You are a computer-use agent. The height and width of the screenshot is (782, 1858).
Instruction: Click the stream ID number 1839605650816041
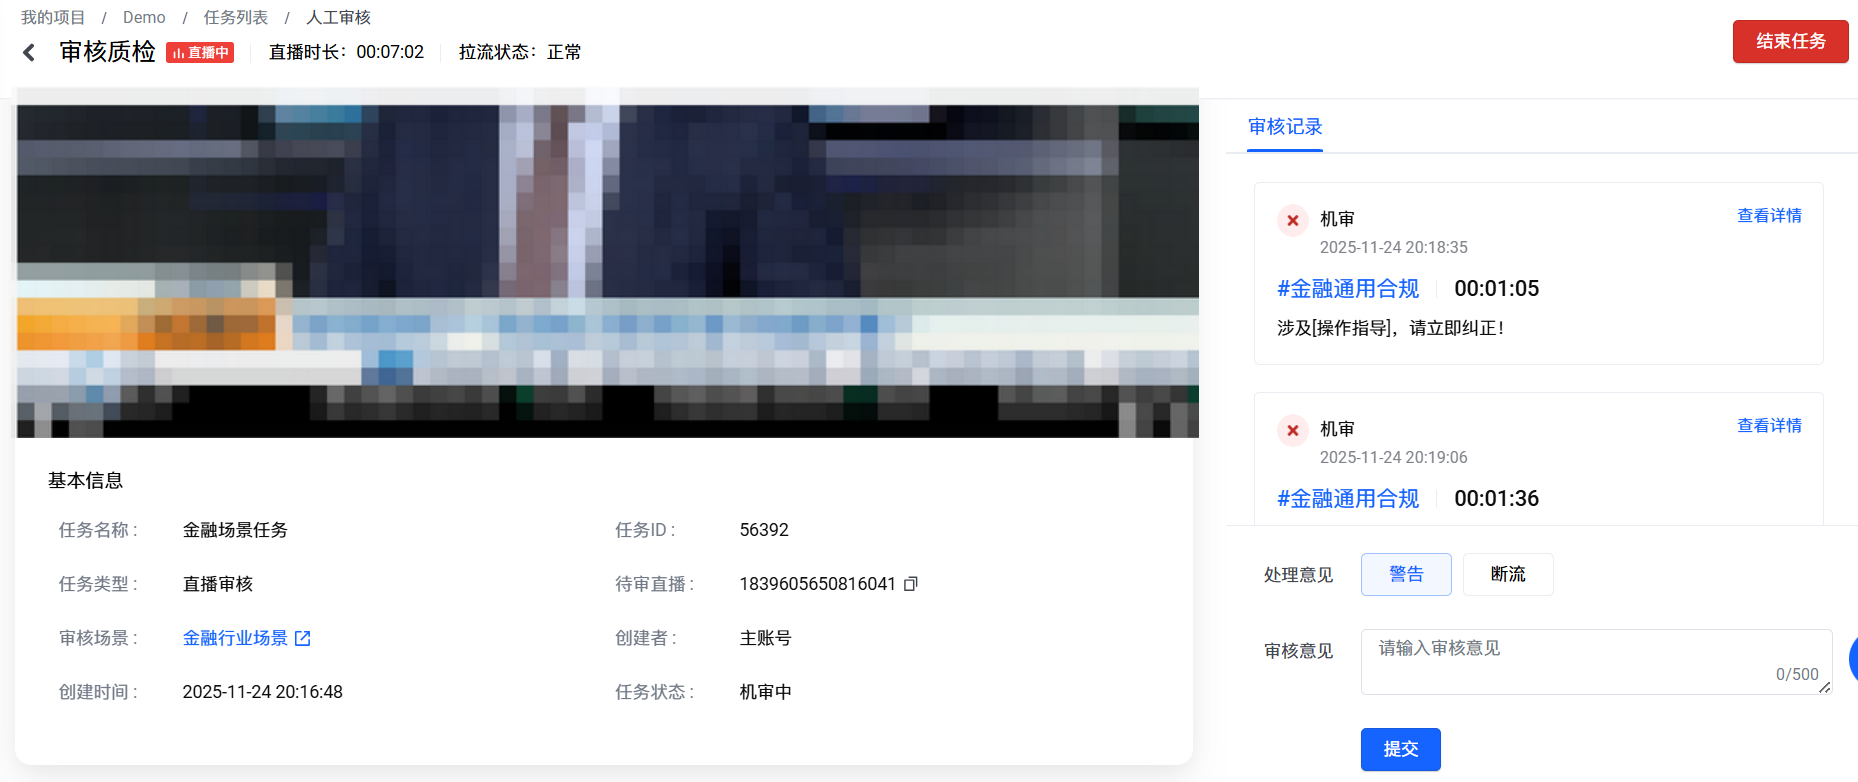(818, 584)
